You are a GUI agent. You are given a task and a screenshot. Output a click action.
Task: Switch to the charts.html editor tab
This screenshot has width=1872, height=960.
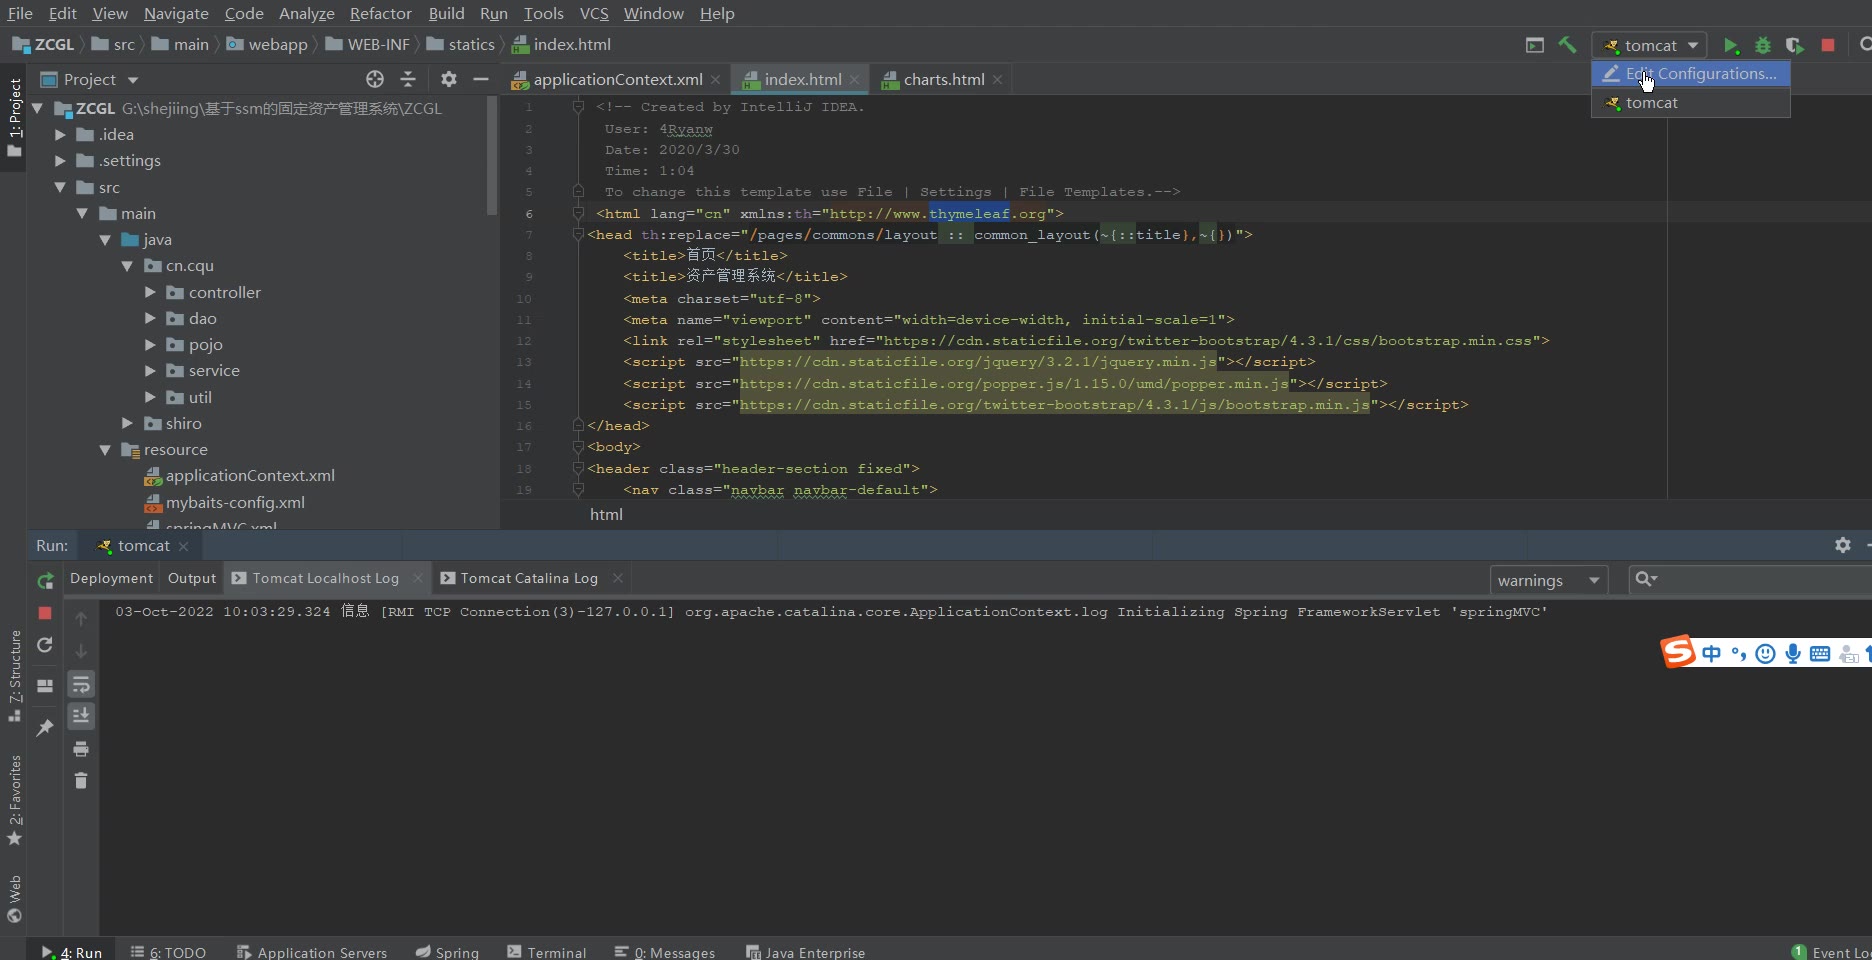943,79
